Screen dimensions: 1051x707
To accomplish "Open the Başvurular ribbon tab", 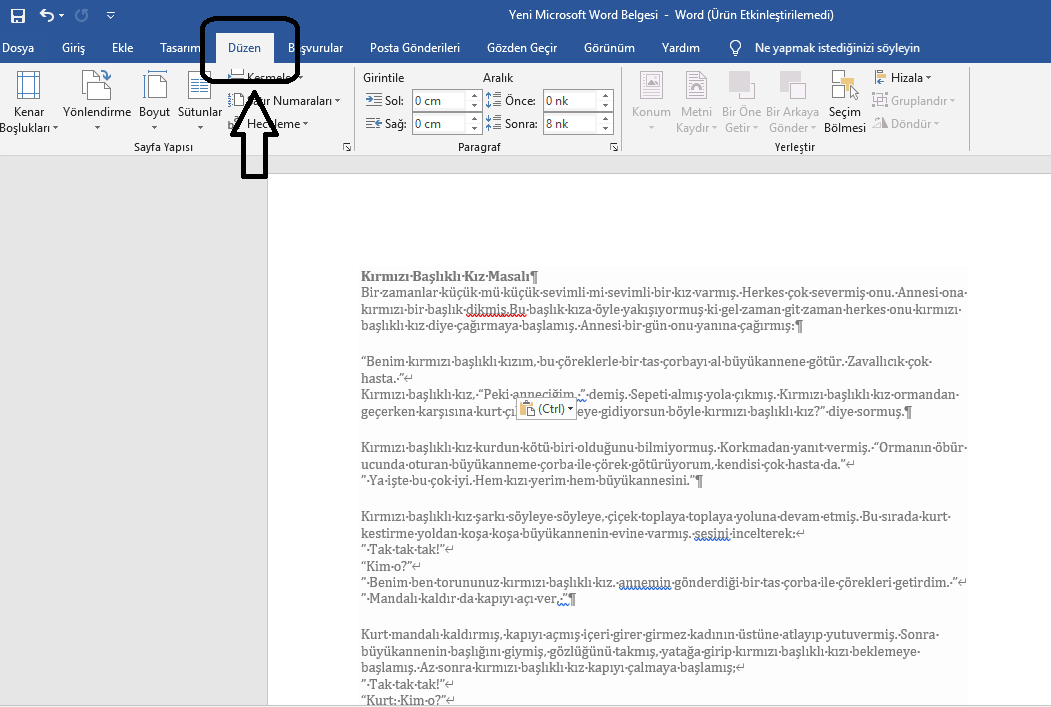I will [x=322, y=47].
